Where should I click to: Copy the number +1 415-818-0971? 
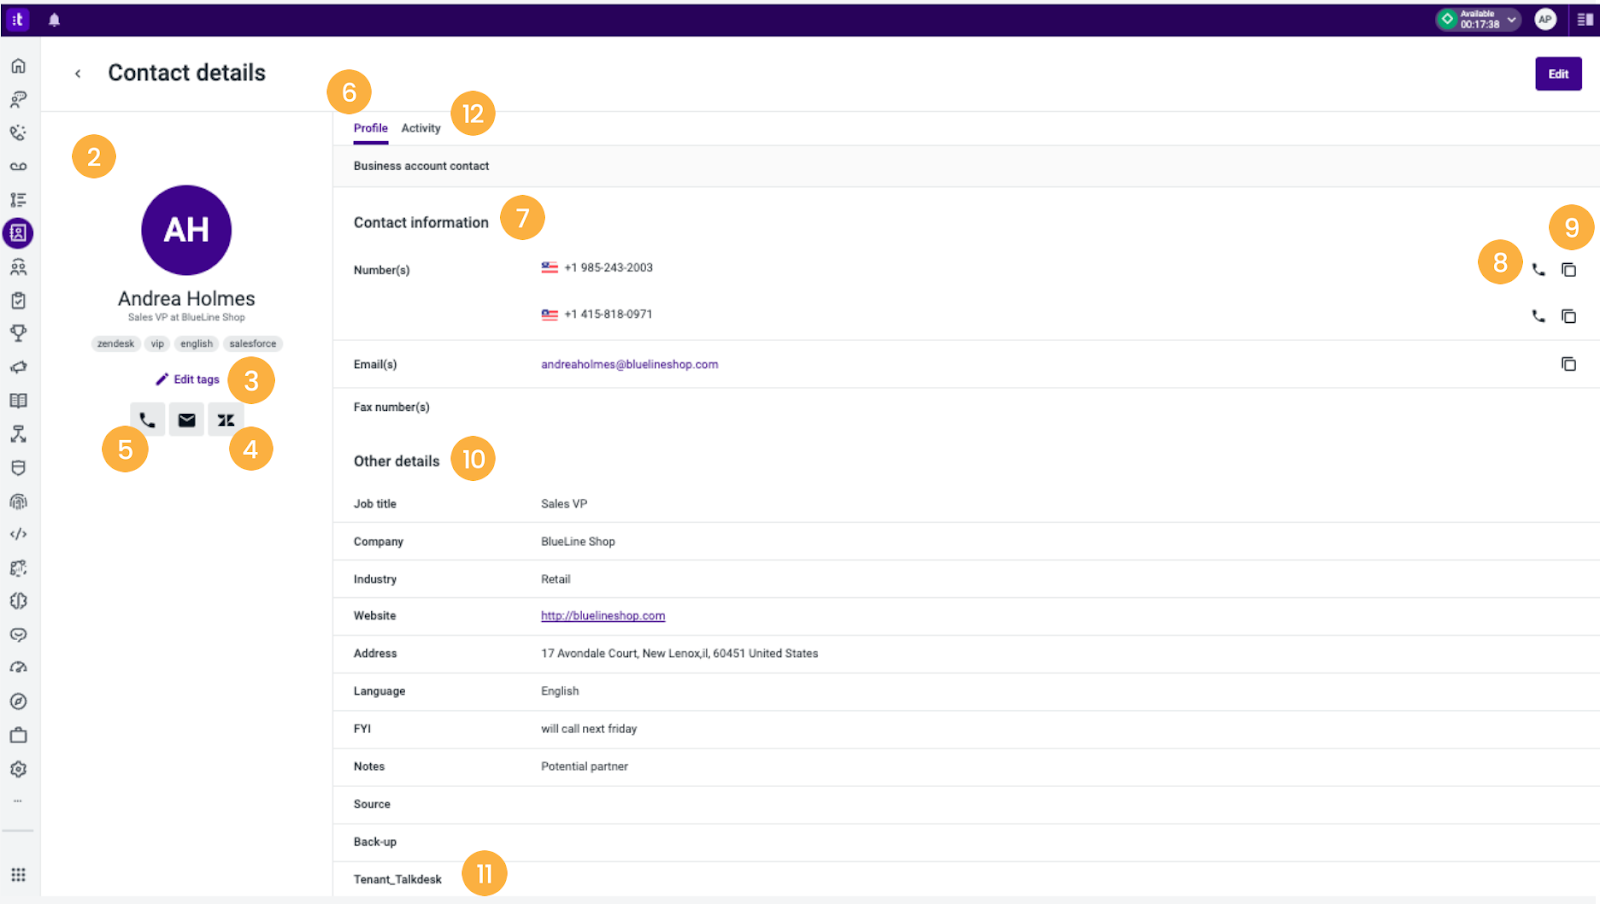[1569, 316]
